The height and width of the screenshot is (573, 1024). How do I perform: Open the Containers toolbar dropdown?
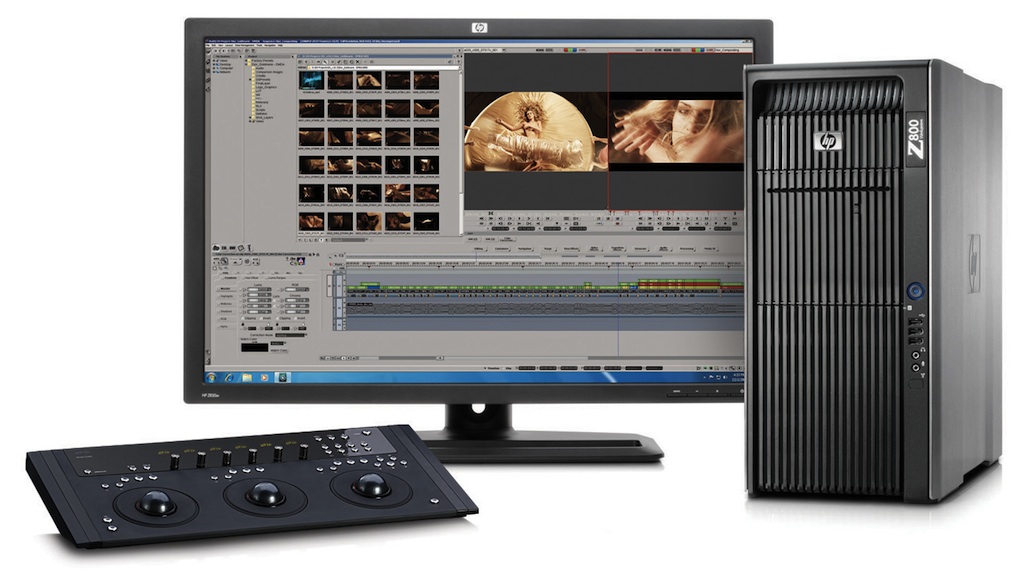click(502, 249)
